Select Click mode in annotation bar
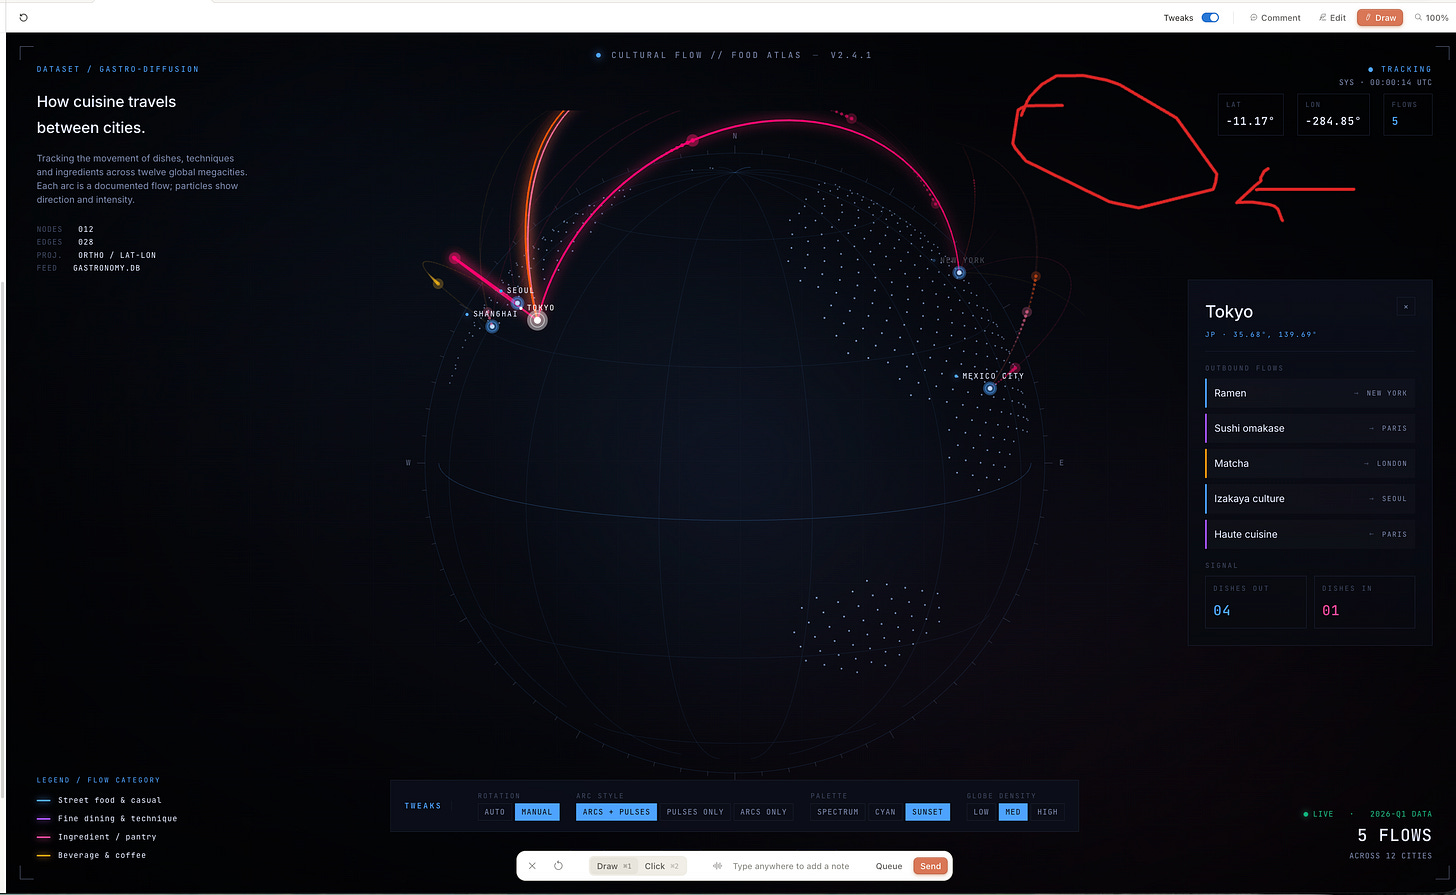The height and width of the screenshot is (895, 1456). point(662,866)
